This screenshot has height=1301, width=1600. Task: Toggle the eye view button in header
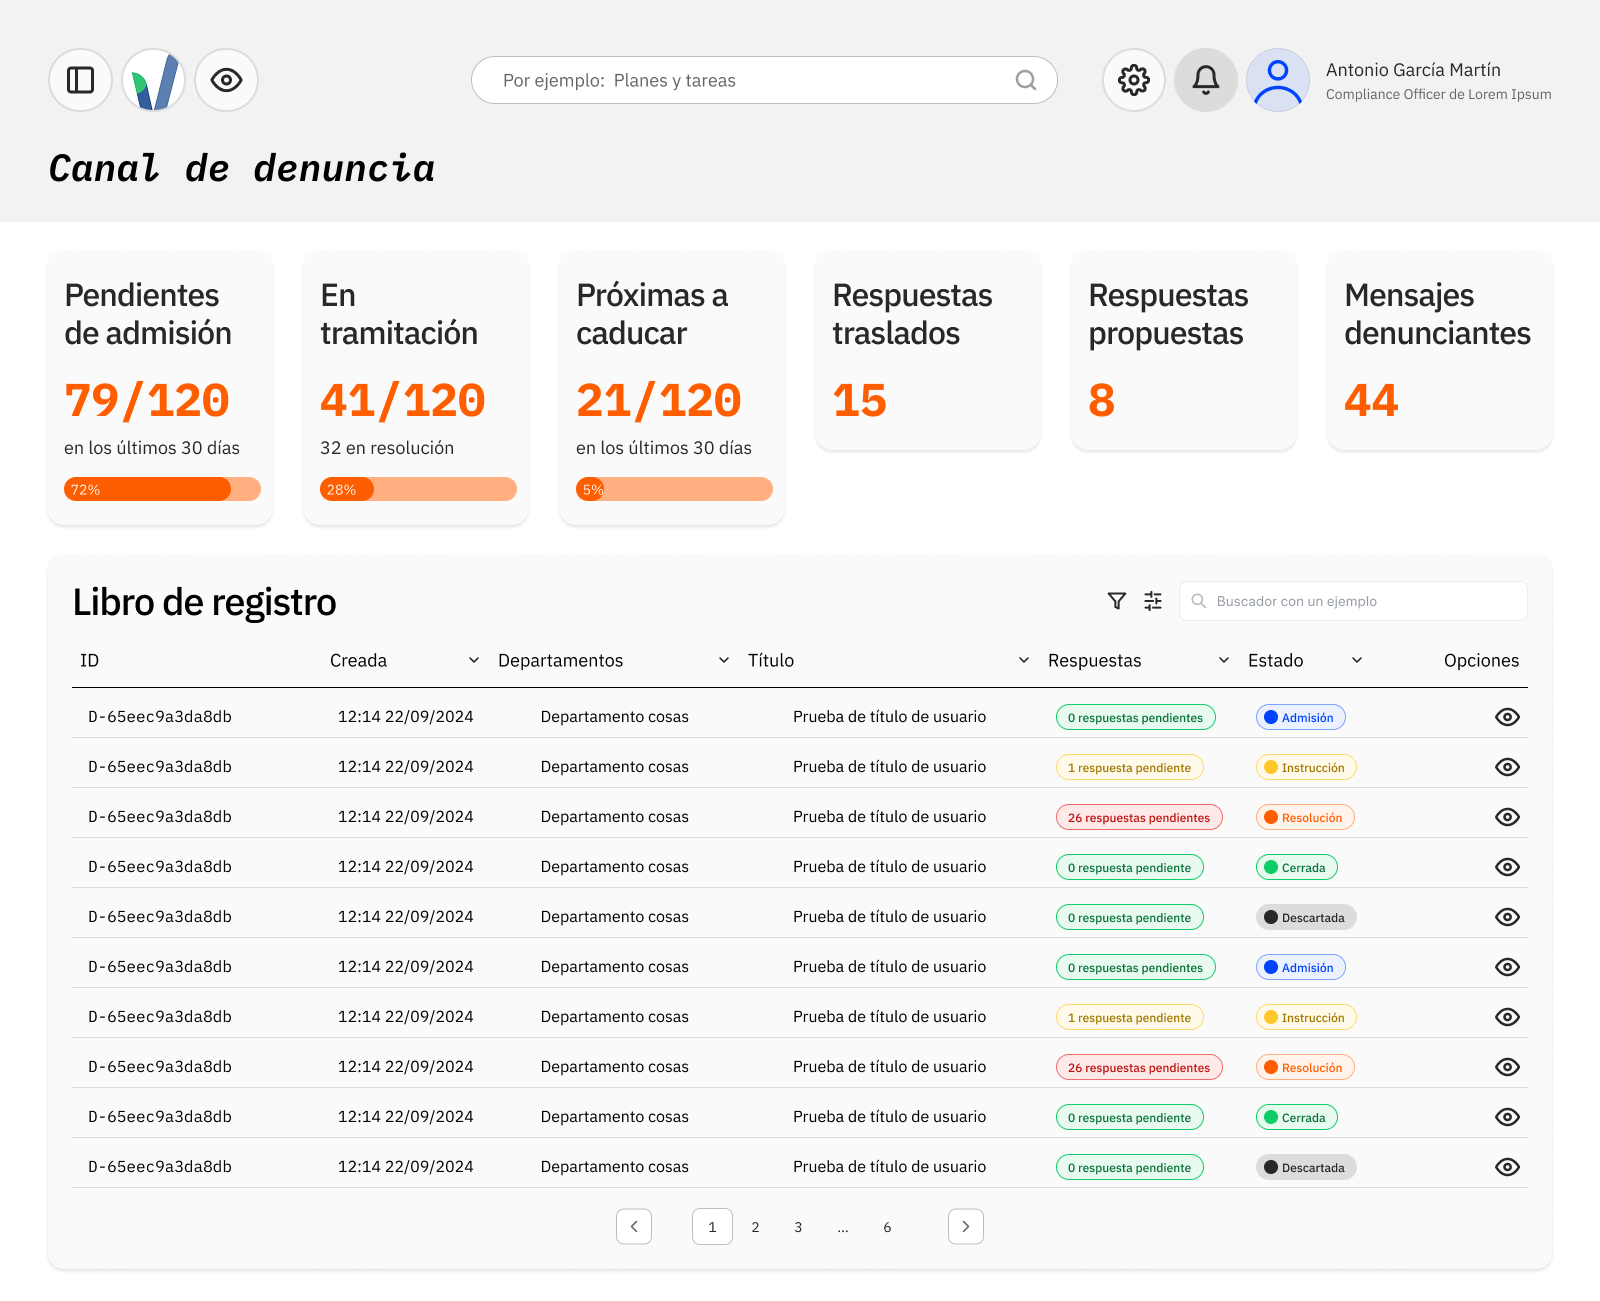click(x=227, y=80)
